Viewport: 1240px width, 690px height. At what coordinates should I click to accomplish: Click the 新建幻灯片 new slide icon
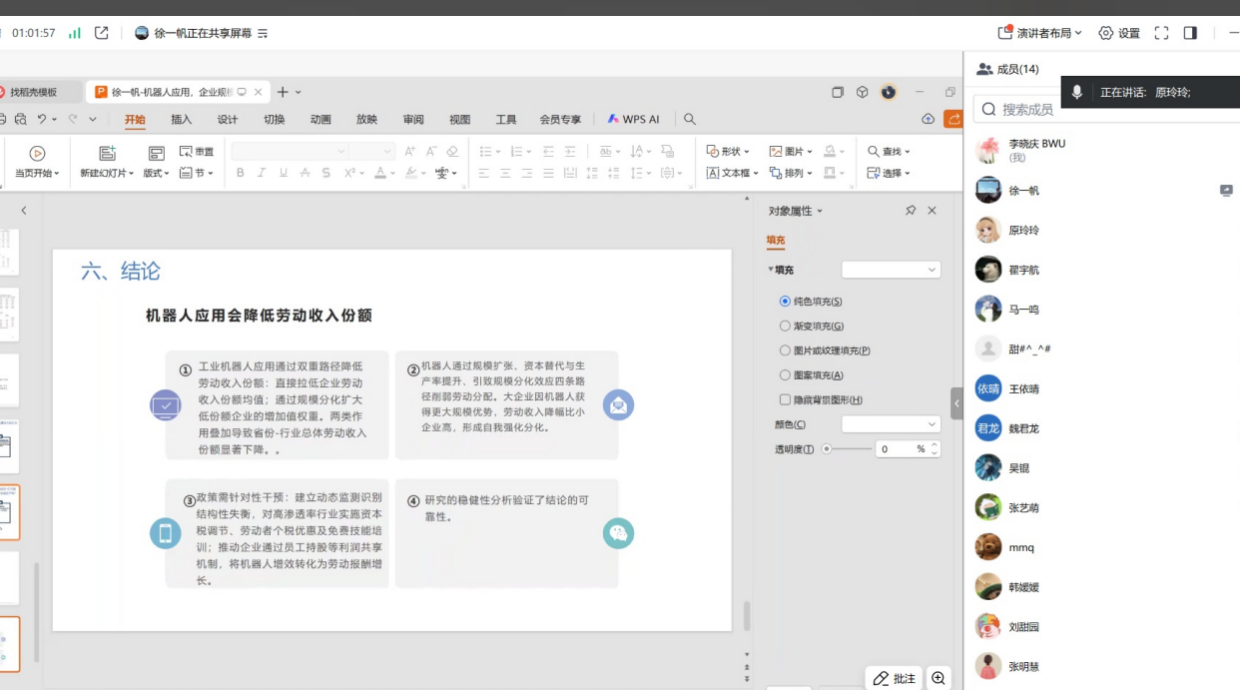pyautogui.click(x=107, y=153)
